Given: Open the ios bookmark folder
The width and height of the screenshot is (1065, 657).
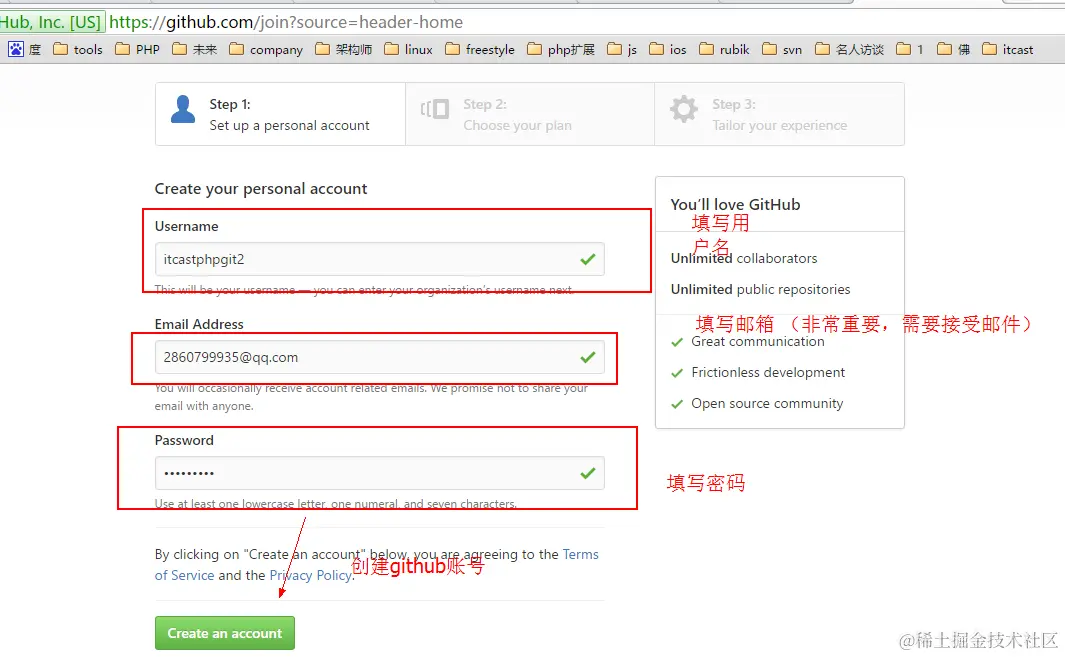Looking at the screenshot, I should [668, 50].
